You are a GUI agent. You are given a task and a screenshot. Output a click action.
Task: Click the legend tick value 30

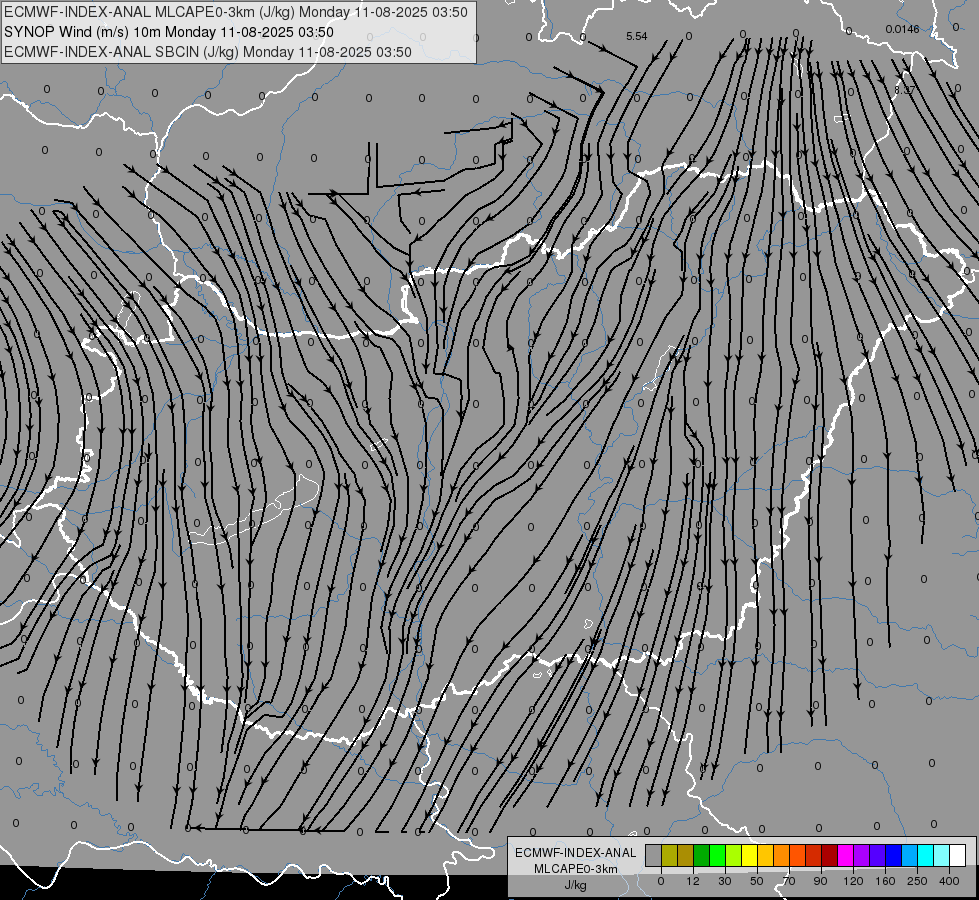click(725, 881)
